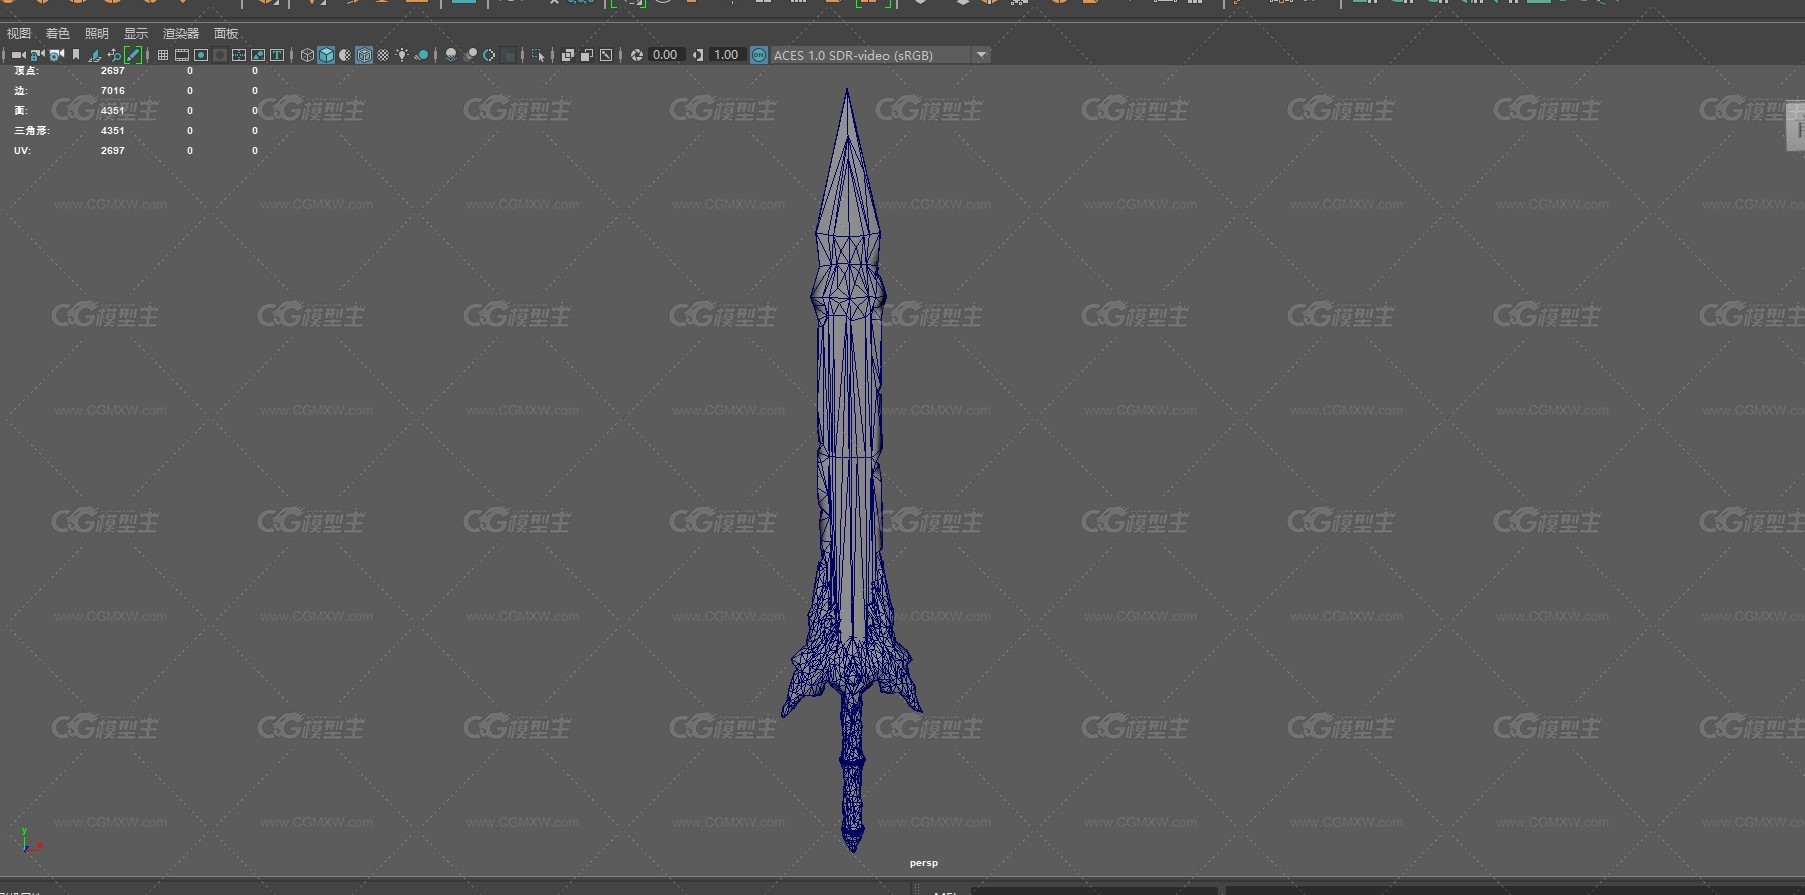Screen dimensions: 1805x895
Task: Switch to Wireframe display cube icon
Action: 307,55
